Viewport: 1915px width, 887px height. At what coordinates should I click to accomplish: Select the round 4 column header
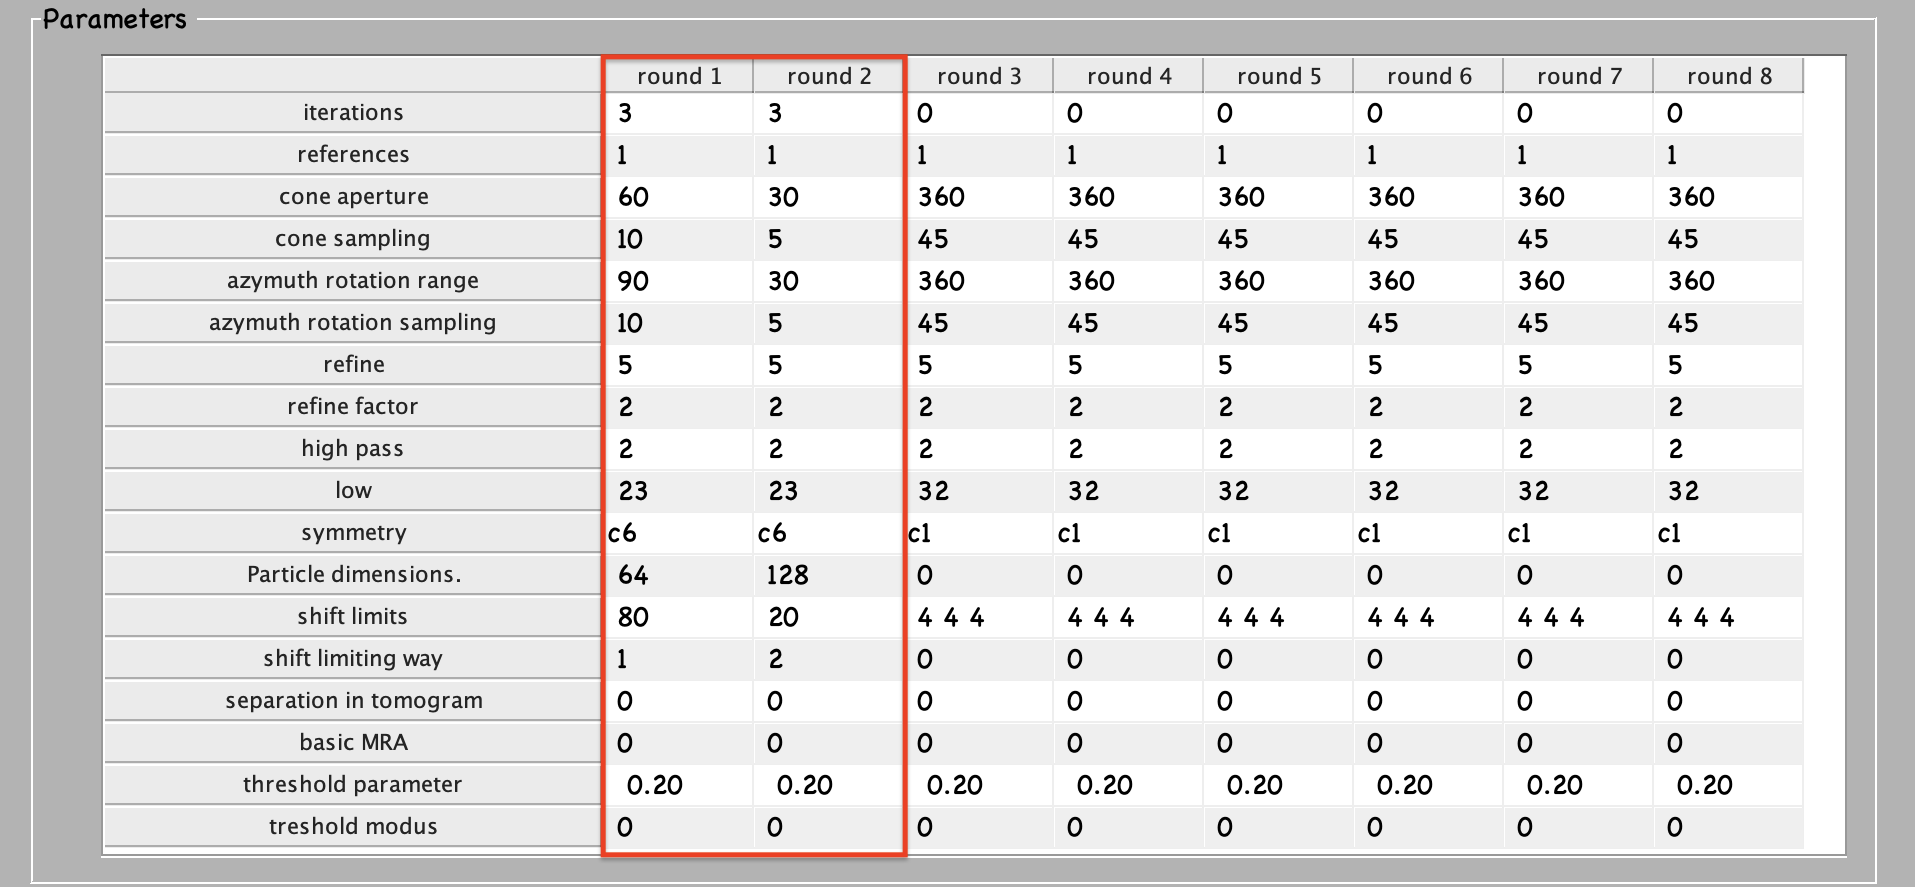[x=1129, y=76]
